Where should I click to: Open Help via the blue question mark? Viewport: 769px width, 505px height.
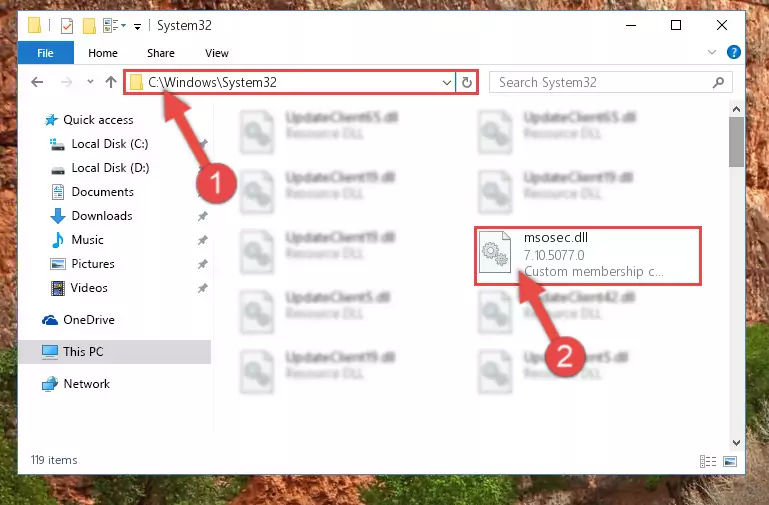[x=734, y=52]
